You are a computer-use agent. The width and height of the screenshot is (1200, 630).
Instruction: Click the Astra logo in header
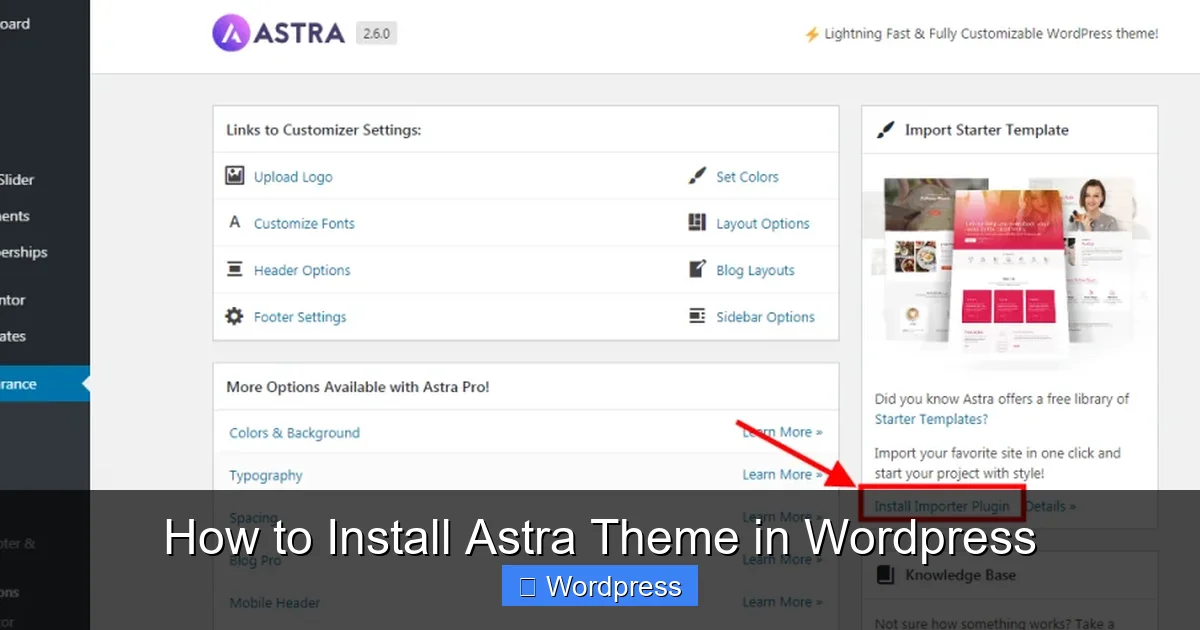279,32
